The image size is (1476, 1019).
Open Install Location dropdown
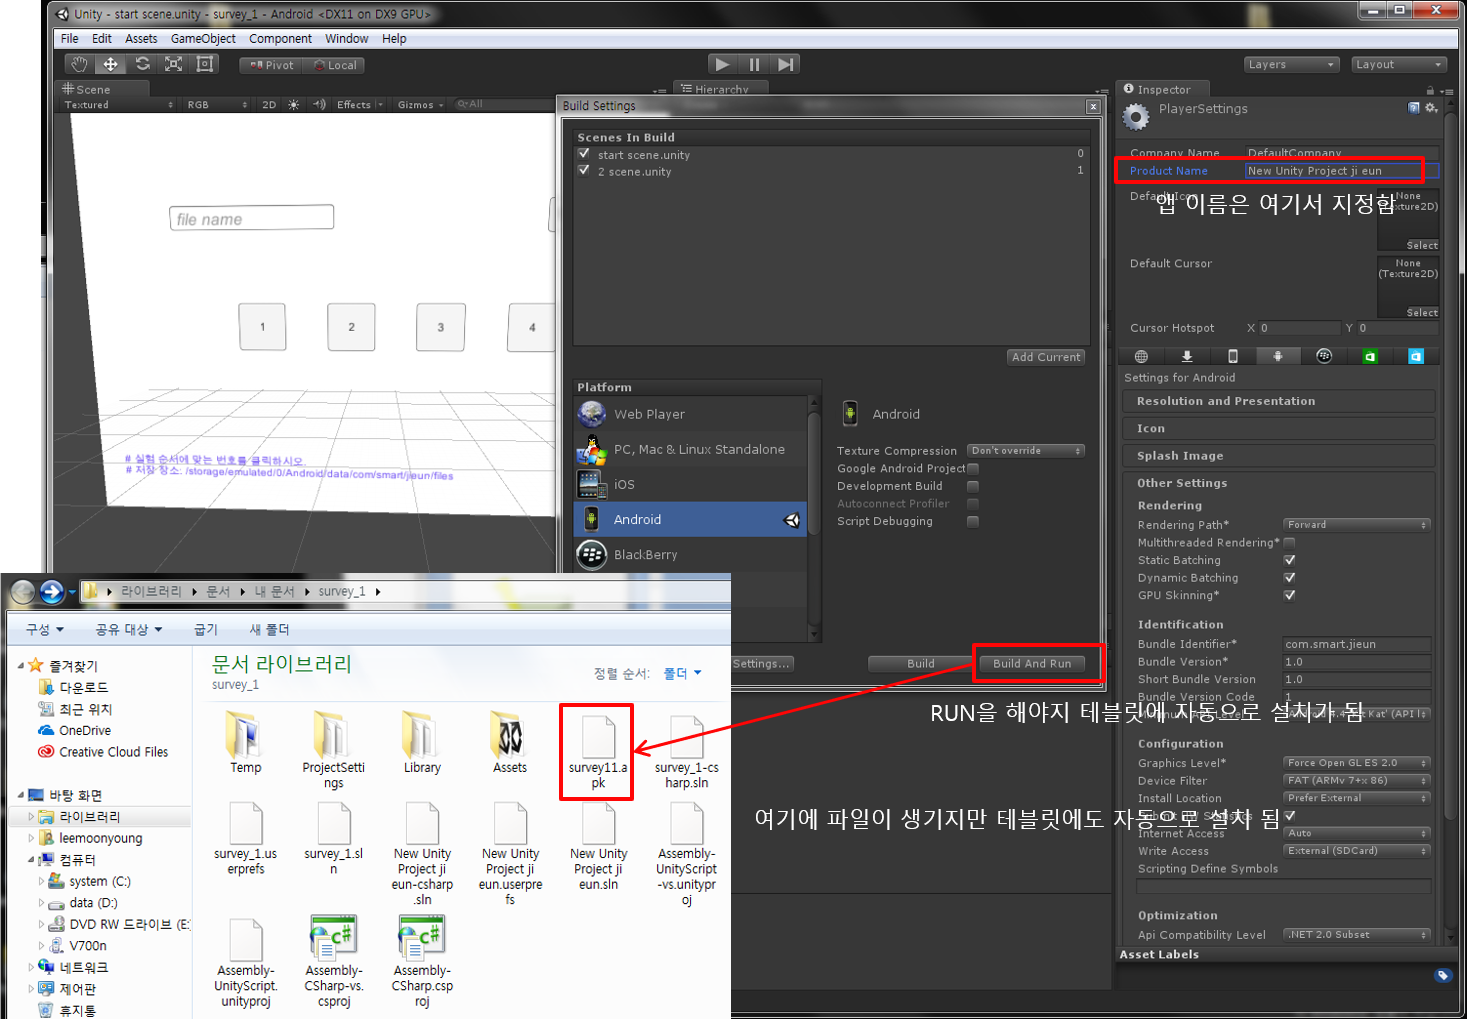(1357, 798)
